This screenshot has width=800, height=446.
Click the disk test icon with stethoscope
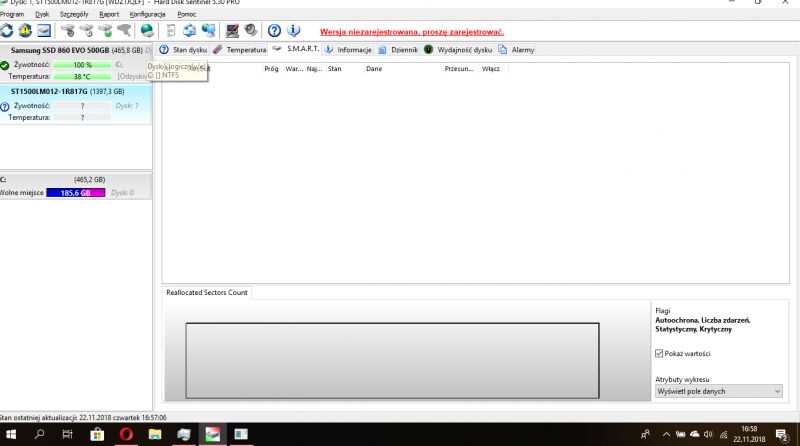pyautogui.click(x=67, y=31)
